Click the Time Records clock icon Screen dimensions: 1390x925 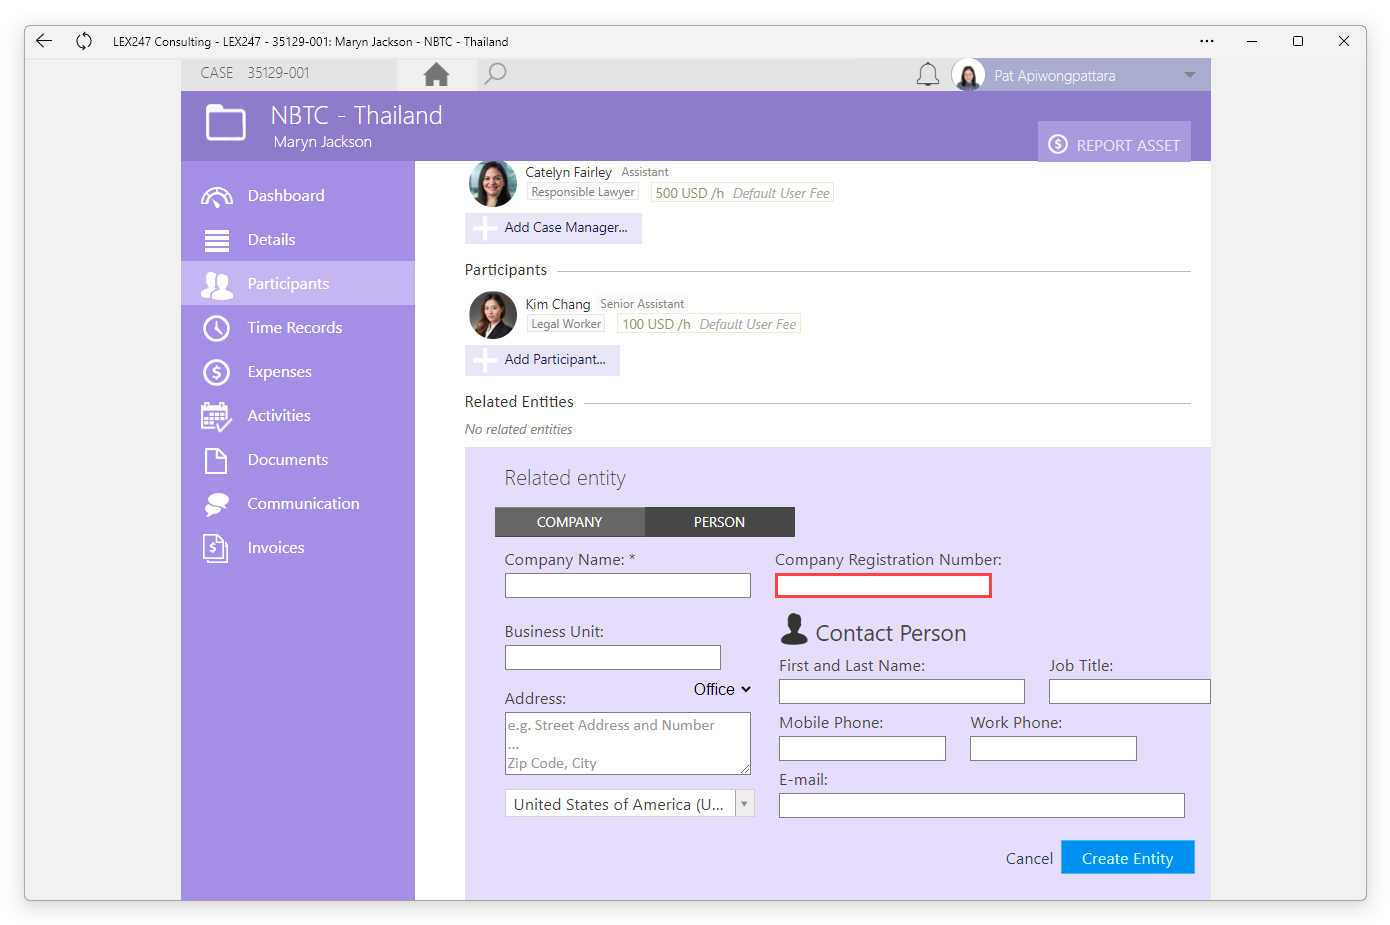coord(217,328)
